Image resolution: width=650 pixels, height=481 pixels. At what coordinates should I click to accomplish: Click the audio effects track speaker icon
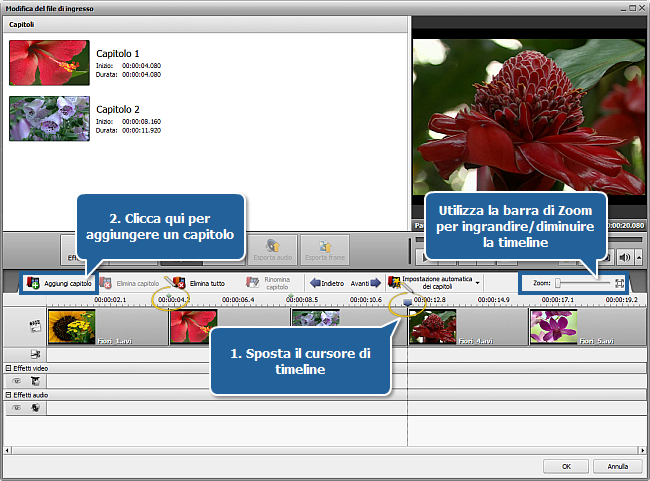35,406
